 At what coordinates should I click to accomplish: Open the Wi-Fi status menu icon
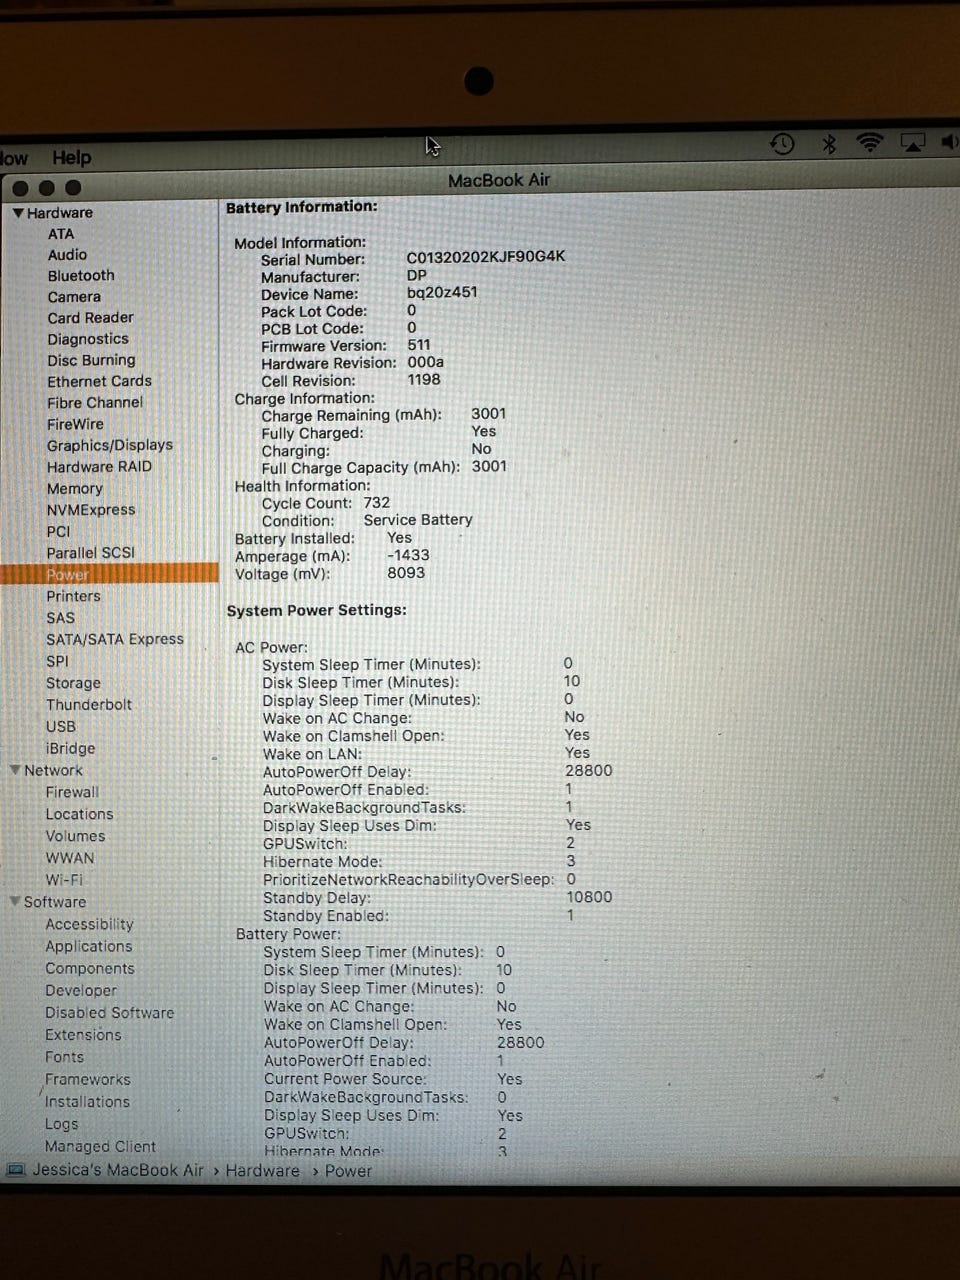tap(870, 143)
